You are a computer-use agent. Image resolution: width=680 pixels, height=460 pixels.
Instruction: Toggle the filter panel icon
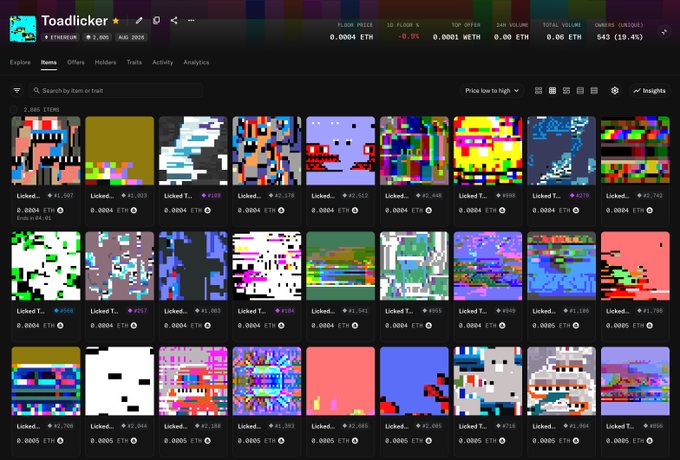[x=17, y=91]
